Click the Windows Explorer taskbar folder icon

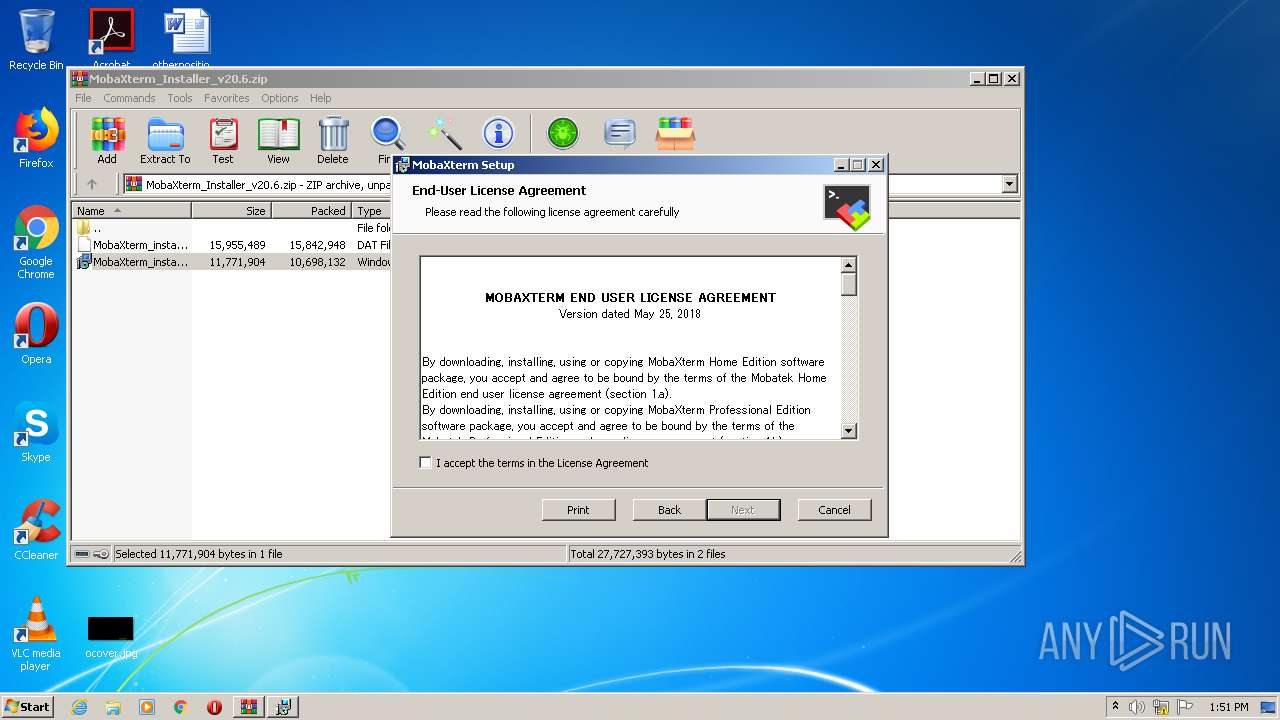pos(113,707)
